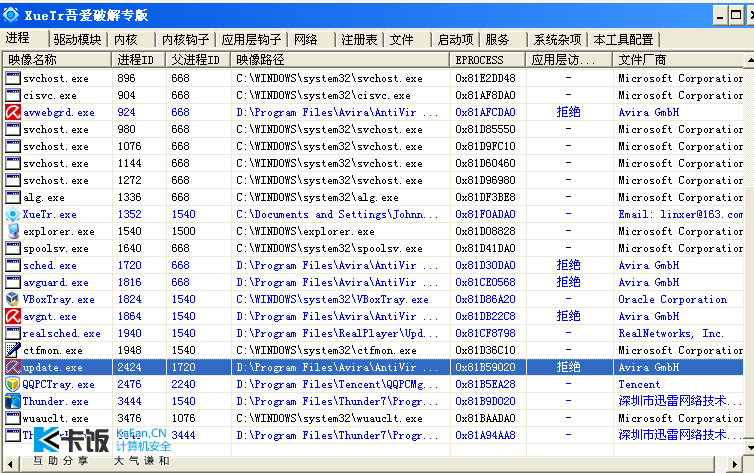Click the sched.exe window icon
The height and width of the screenshot is (473, 754).
pyautogui.click(x=13, y=265)
